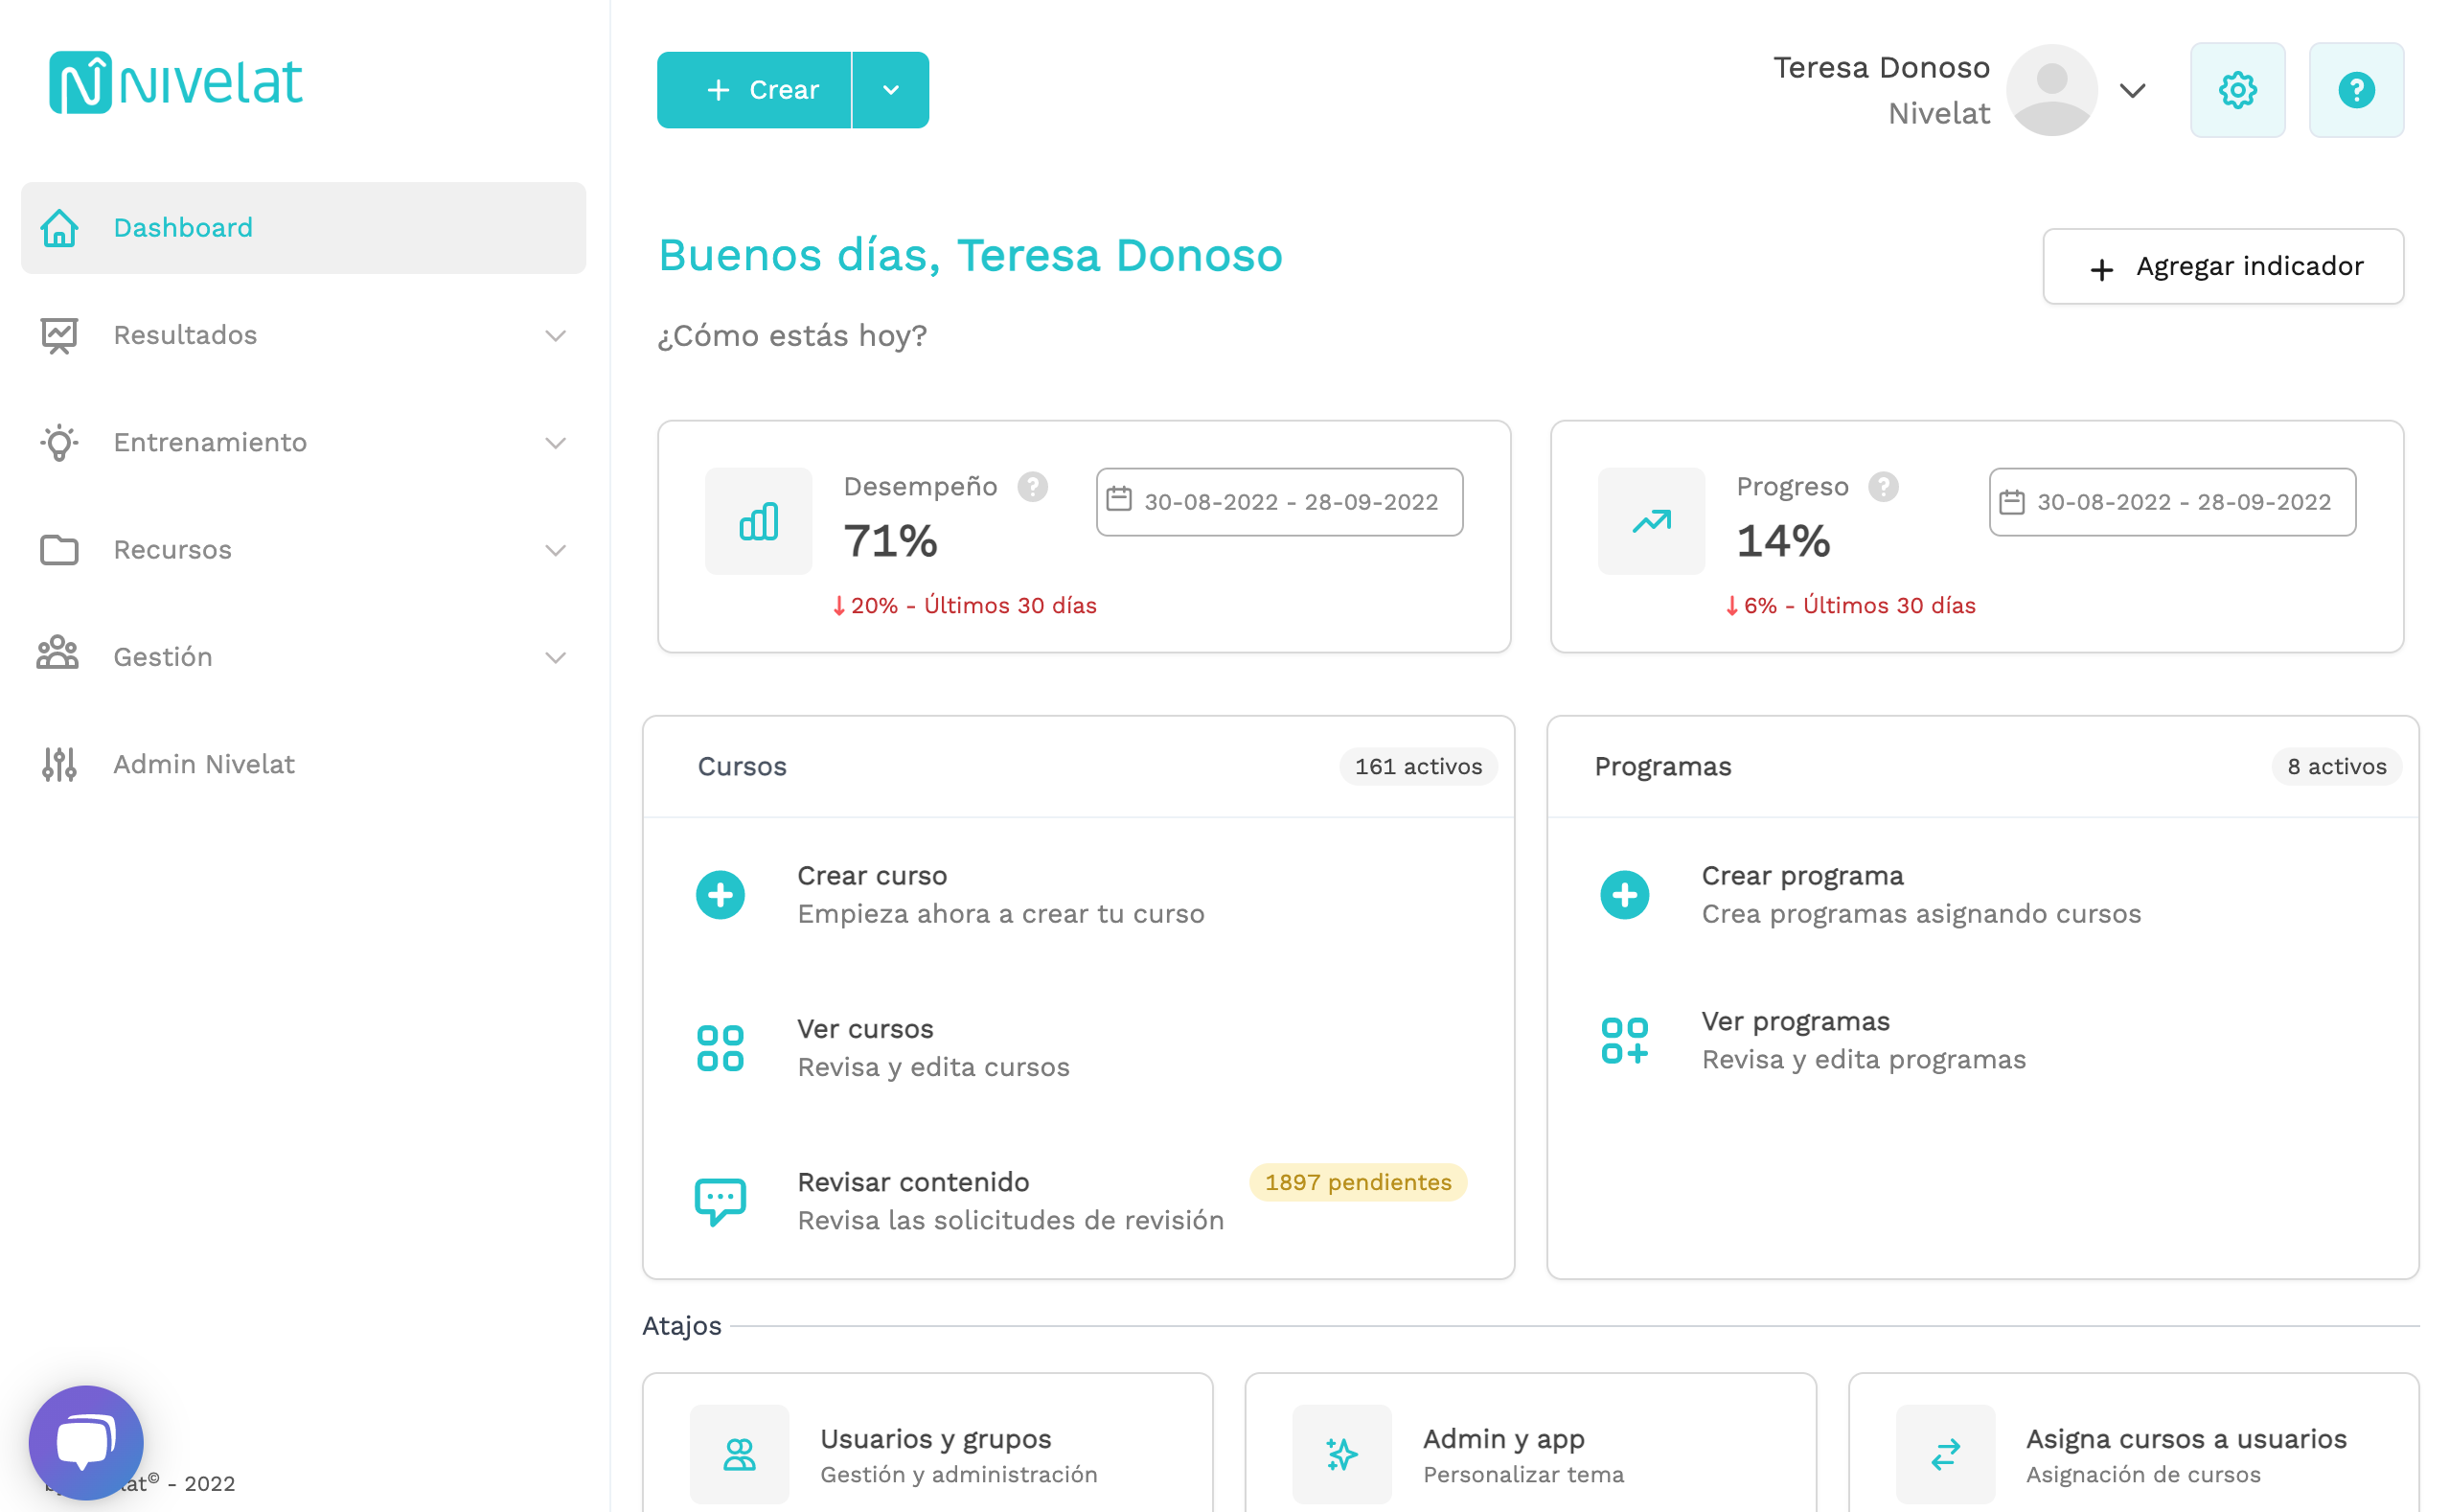Open the Dashboard home icon in sidebar
The width and height of the screenshot is (2449, 1512).
(59, 228)
